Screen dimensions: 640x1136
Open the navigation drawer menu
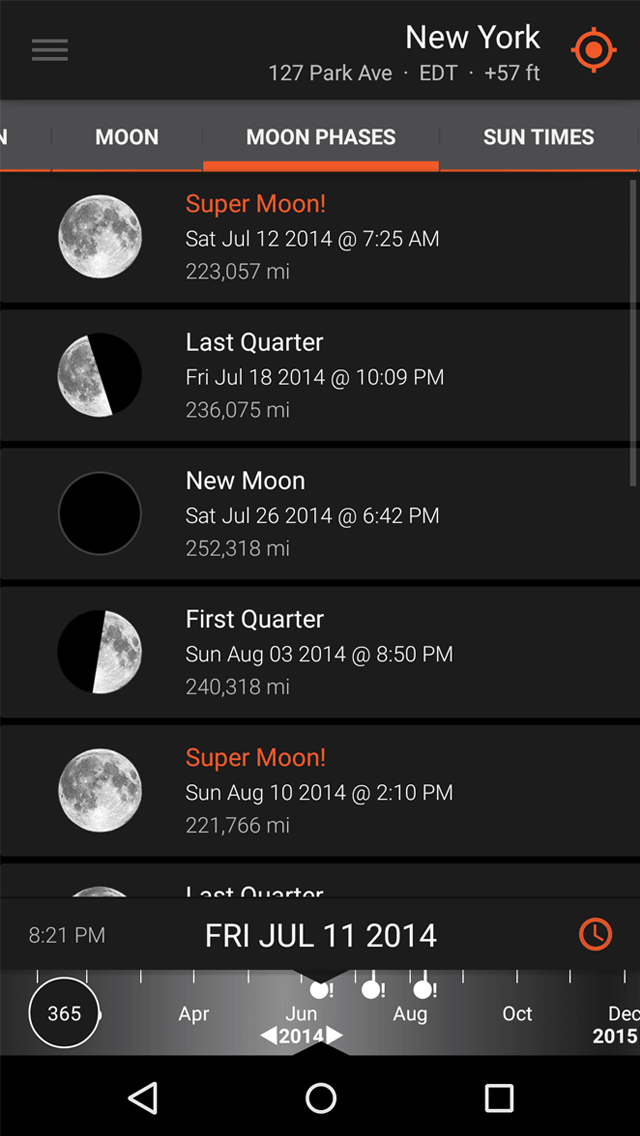pos(49,50)
